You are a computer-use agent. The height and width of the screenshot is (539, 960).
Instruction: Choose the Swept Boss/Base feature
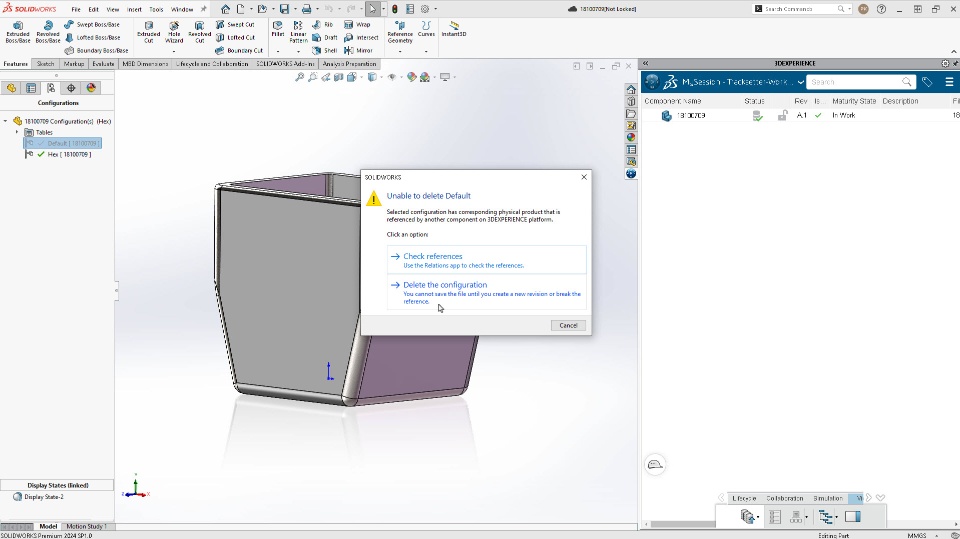click(92, 24)
